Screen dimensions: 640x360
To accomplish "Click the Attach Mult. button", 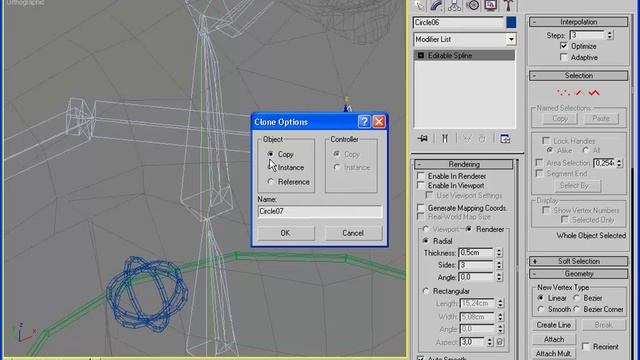I will (553, 353).
